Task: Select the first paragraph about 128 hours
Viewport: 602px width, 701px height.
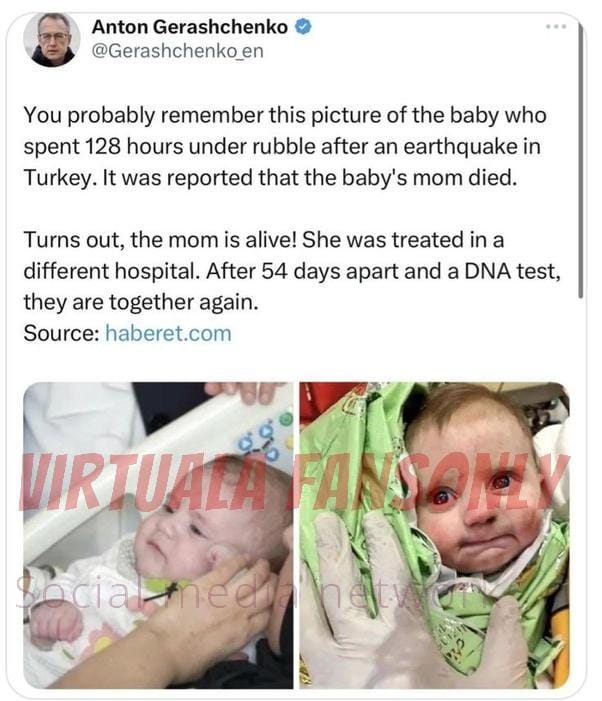Action: click(x=285, y=146)
